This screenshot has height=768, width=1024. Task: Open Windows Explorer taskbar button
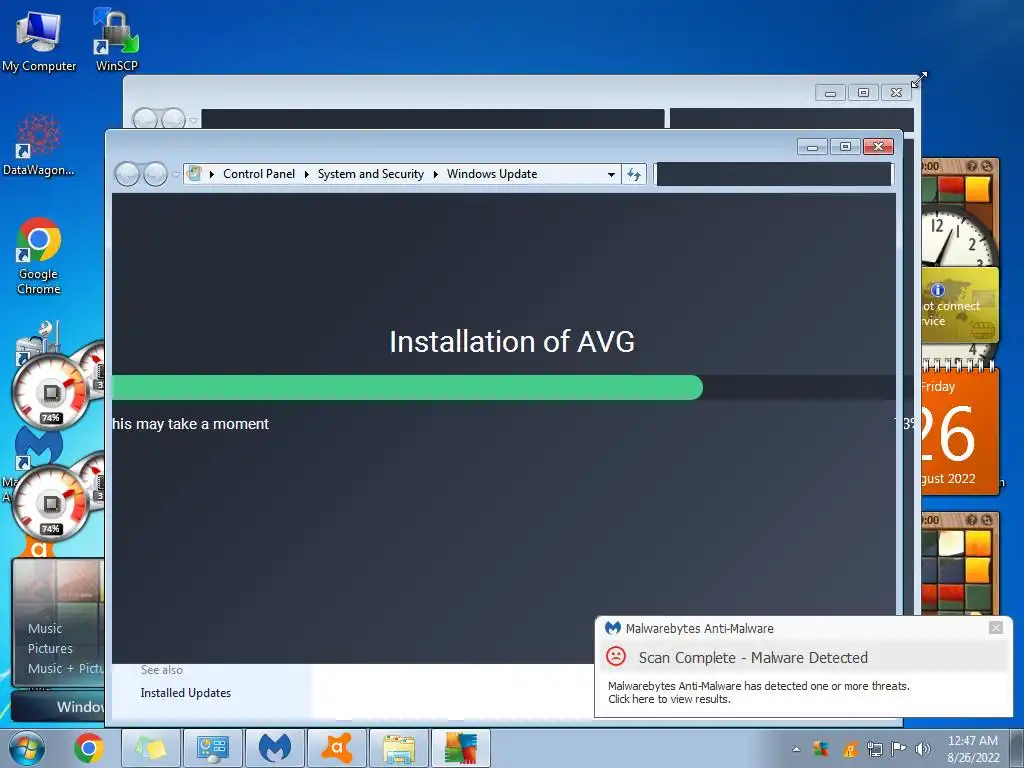click(398, 748)
